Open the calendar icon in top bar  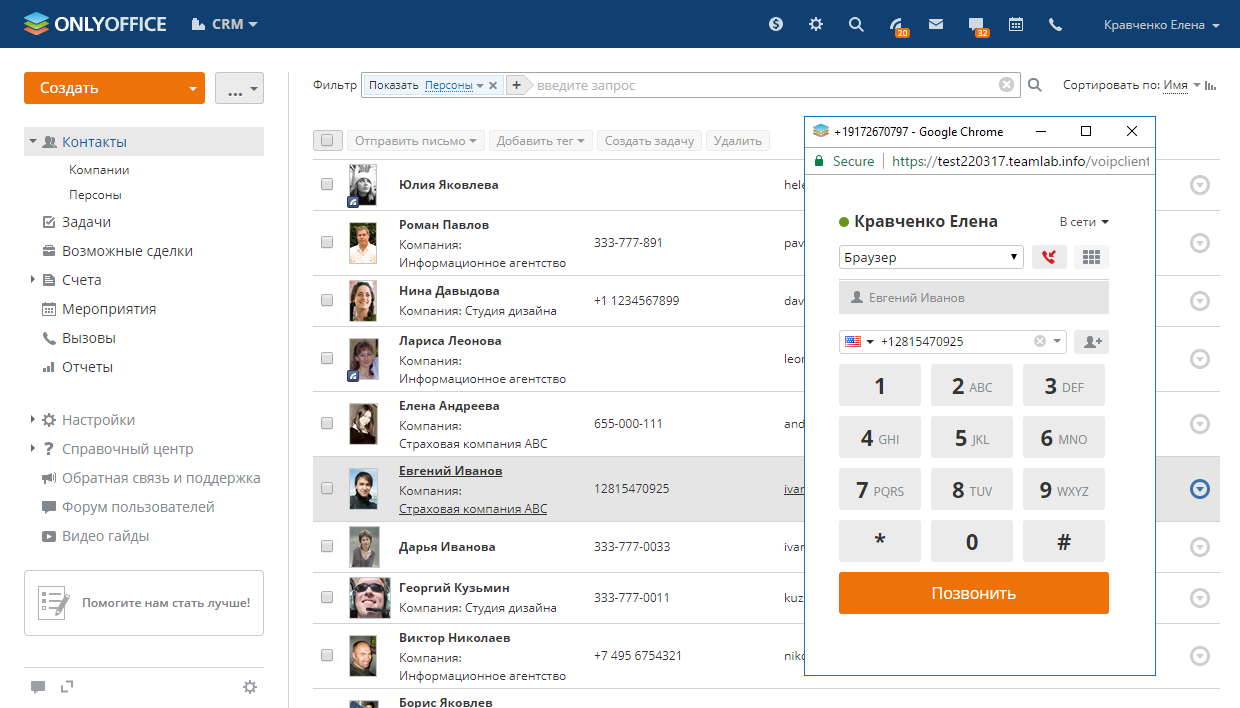point(1016,25)
